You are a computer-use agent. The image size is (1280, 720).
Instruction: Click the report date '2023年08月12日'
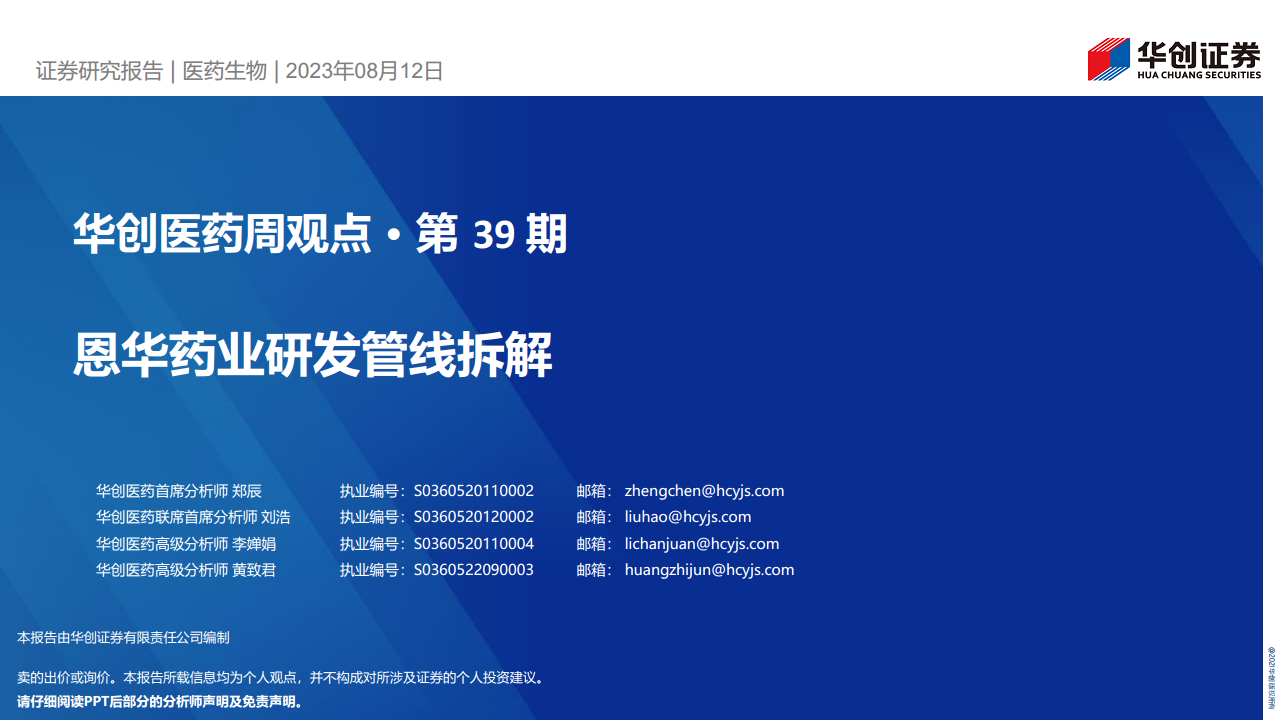[365, 71]
